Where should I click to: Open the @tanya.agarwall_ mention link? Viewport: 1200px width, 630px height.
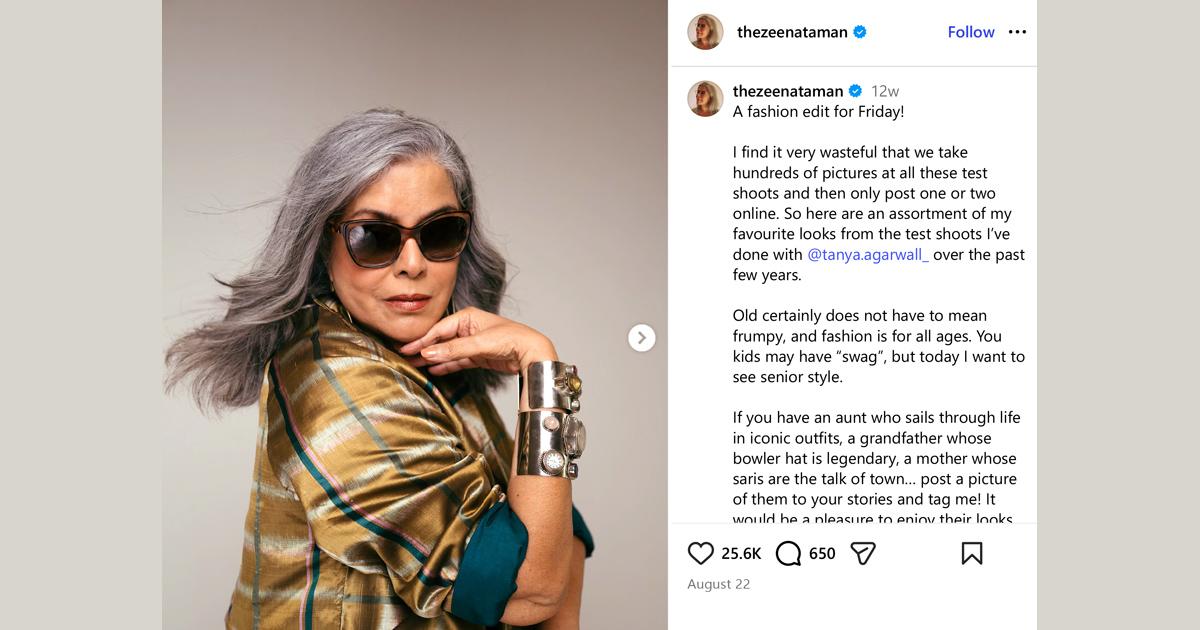pos(868,255)
